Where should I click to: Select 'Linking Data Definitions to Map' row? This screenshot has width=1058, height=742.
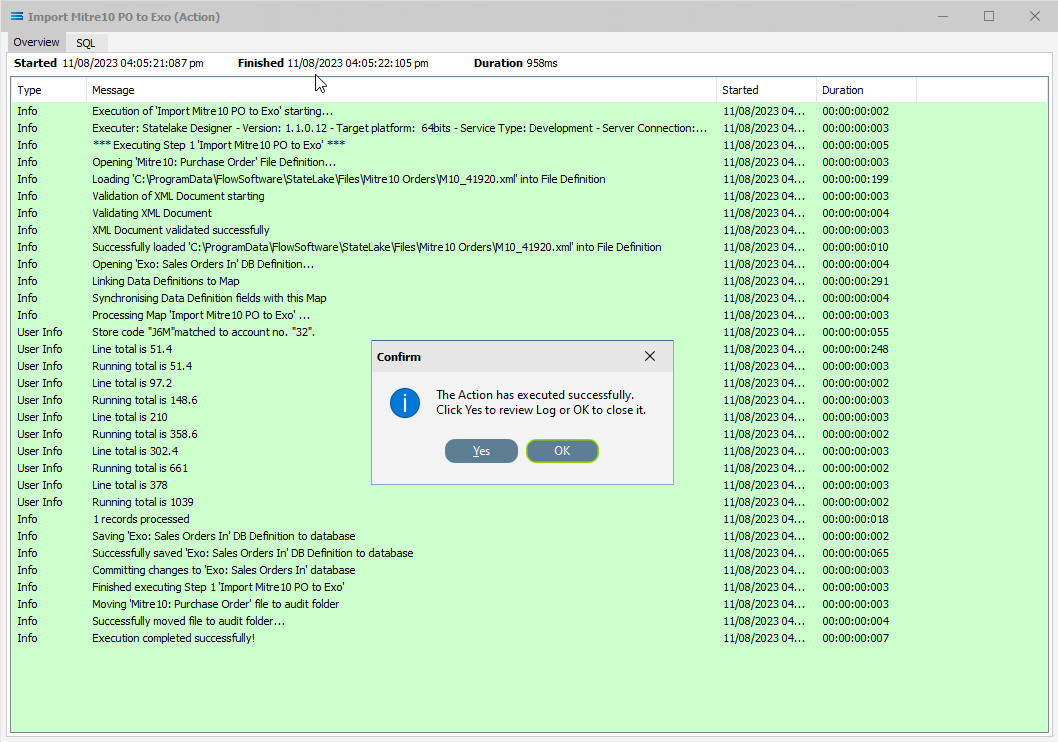(529, 281)
